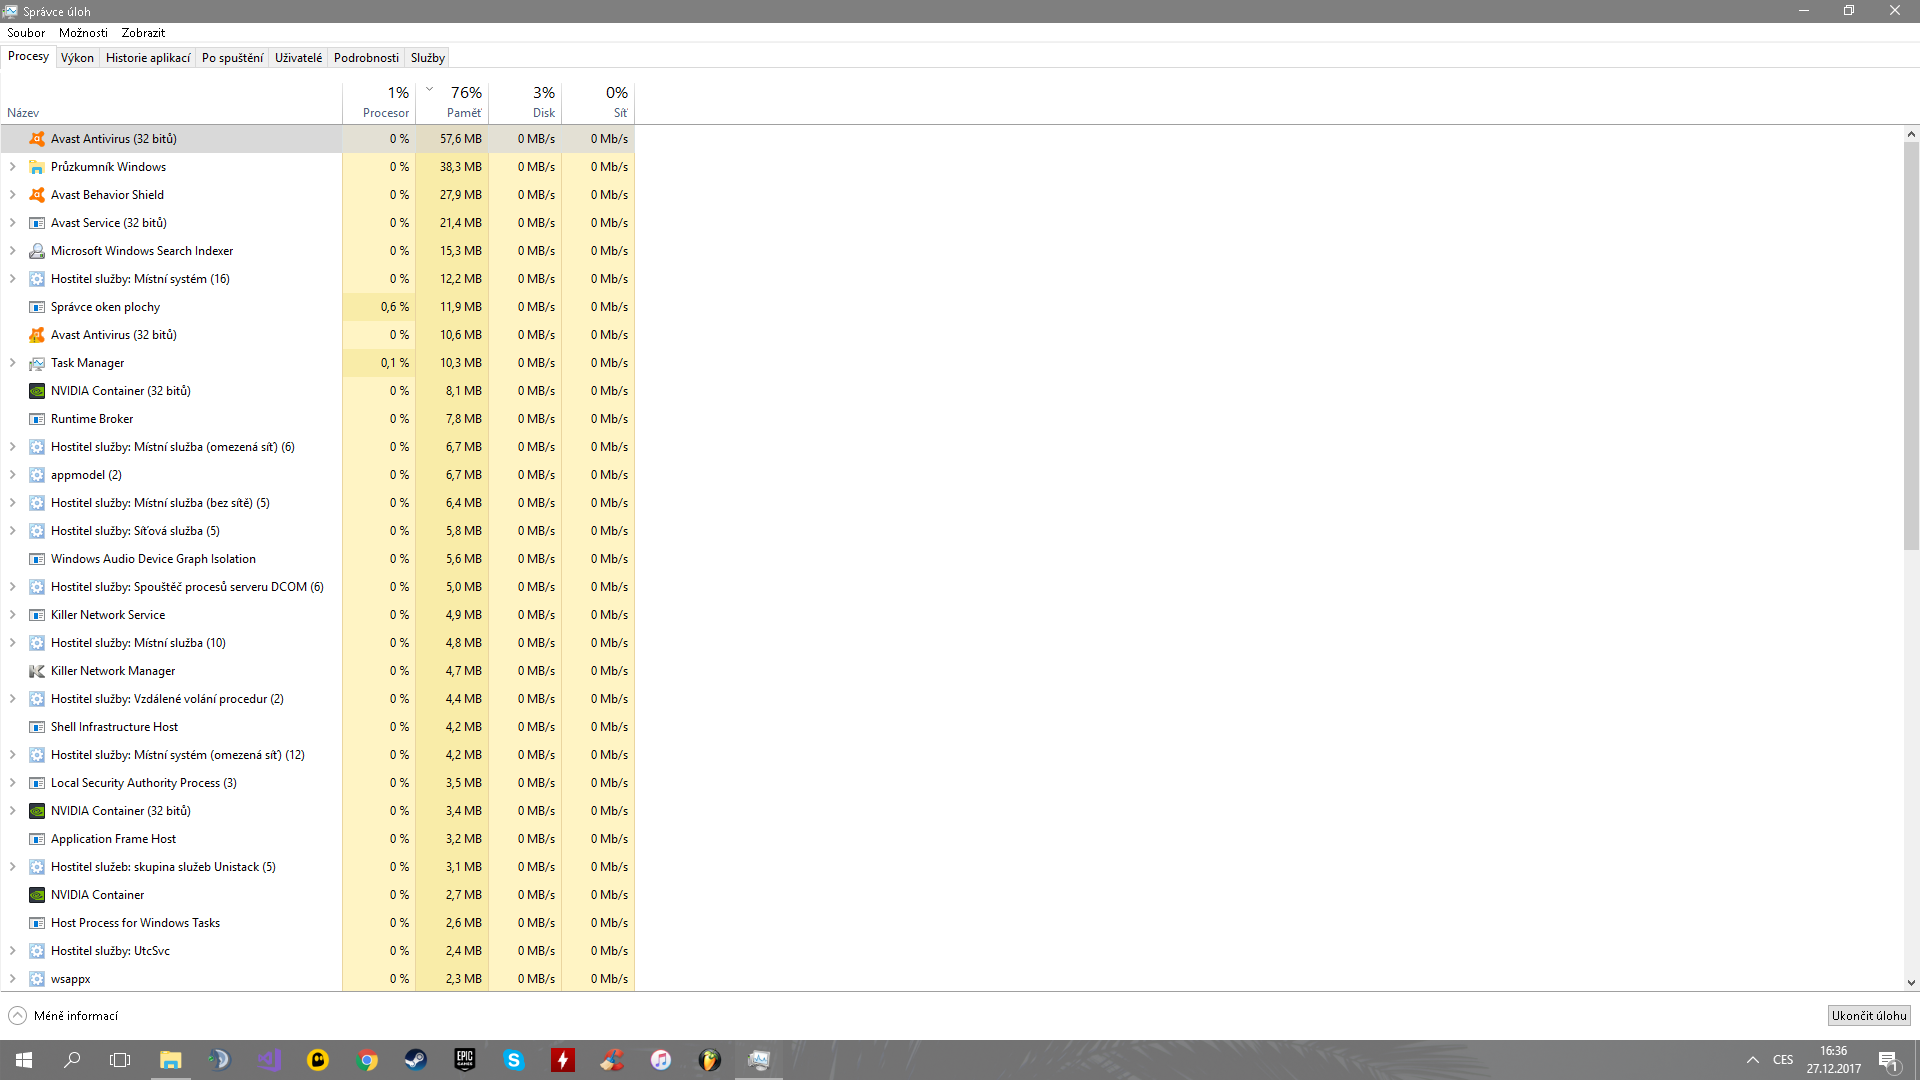
Task: Open Epic Games Launcher from taskbar
Action: point(465,1060)
